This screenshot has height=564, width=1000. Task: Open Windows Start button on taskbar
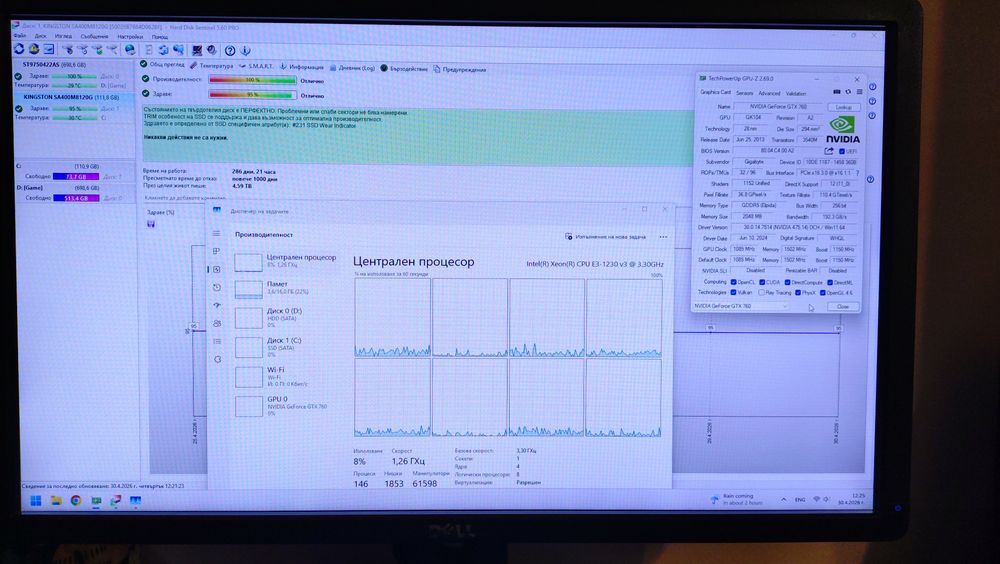click(36, 501)
